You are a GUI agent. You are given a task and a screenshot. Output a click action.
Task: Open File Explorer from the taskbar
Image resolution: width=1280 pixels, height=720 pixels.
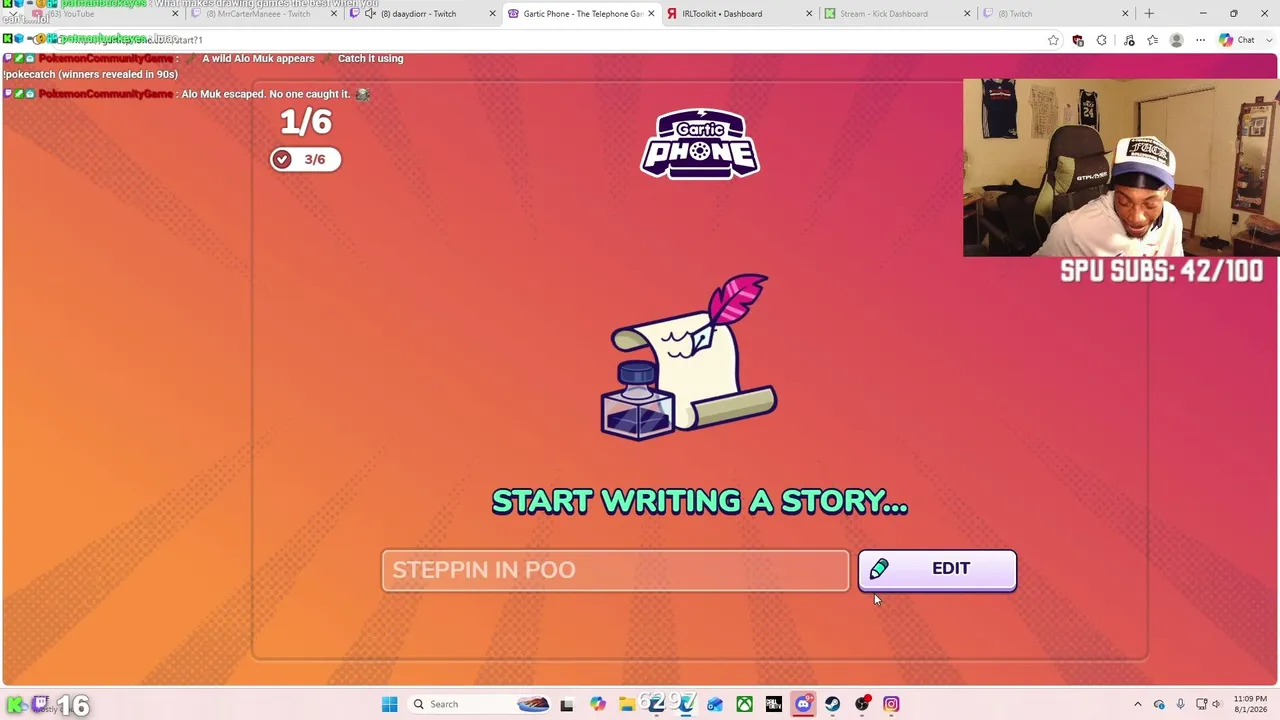[x=627, y=704]
